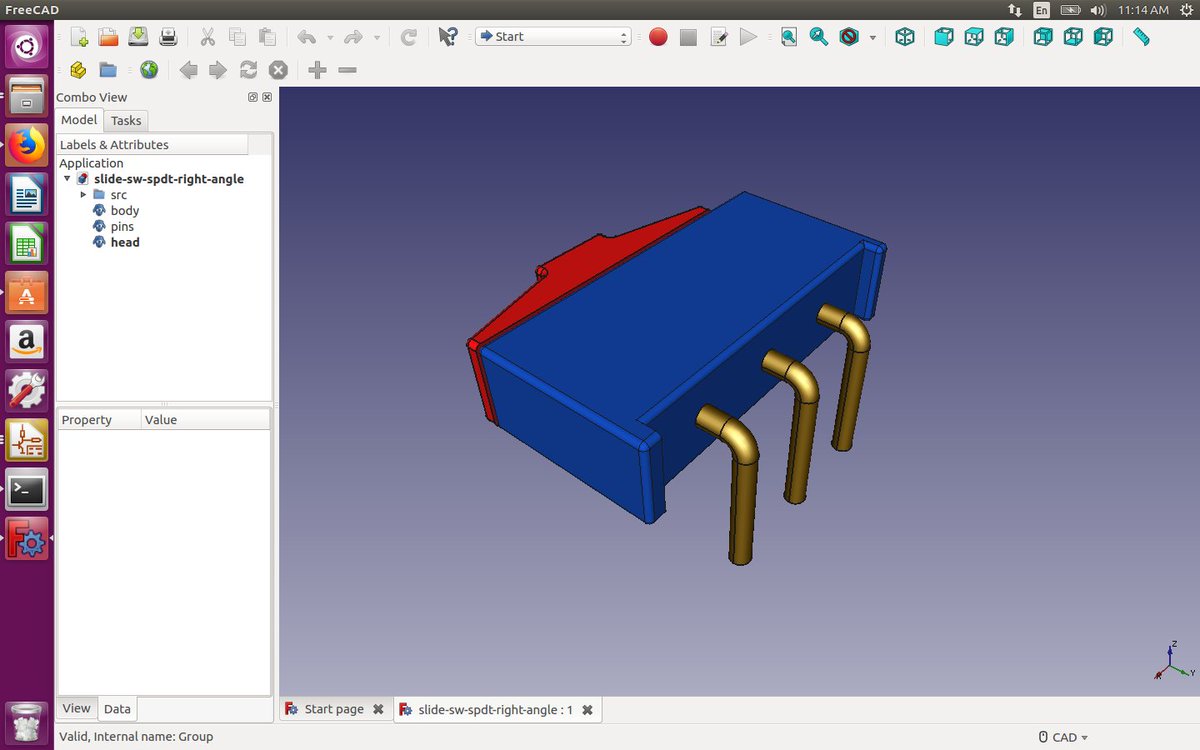Screen dimensions: 1200x750
Task: Select the Model tab
Action: pos(79,120)
